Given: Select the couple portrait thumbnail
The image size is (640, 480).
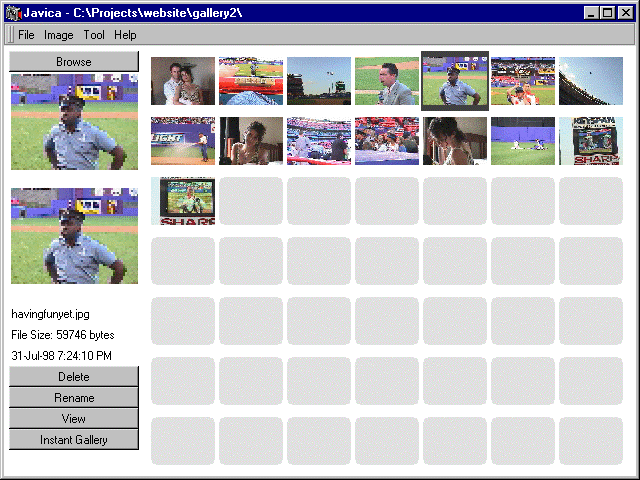Looking at the screenshot, I should (x=183, y=81).
